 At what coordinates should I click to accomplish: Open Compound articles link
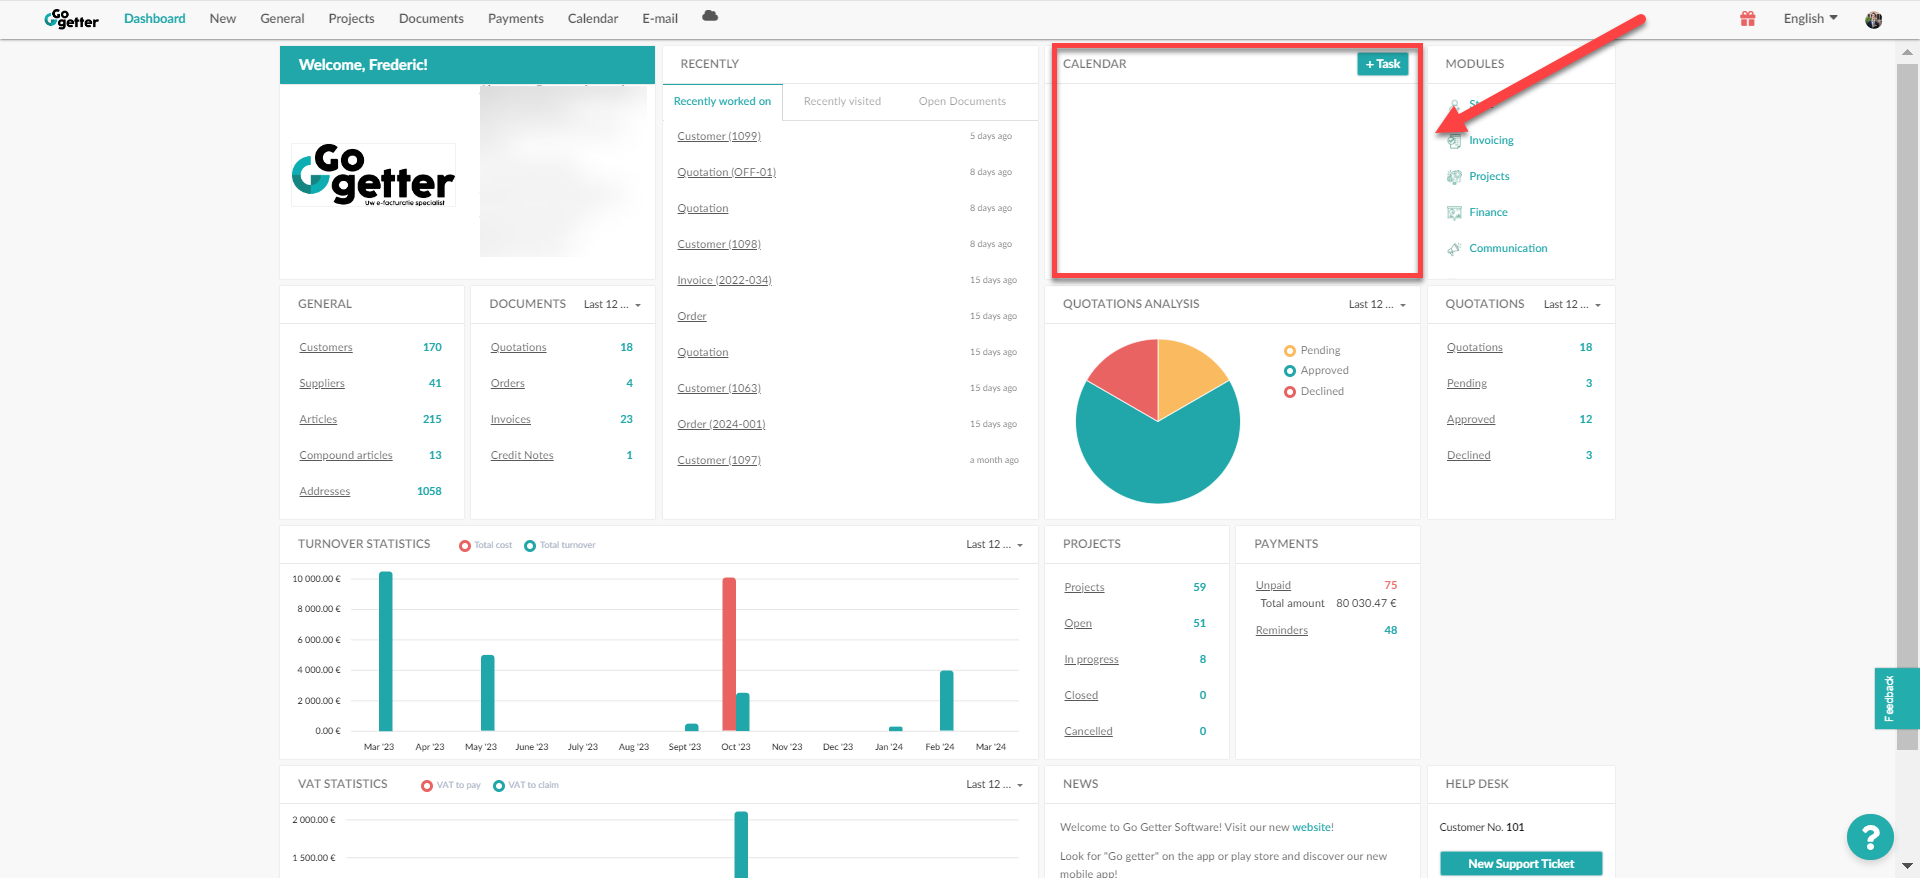point(346,456)
